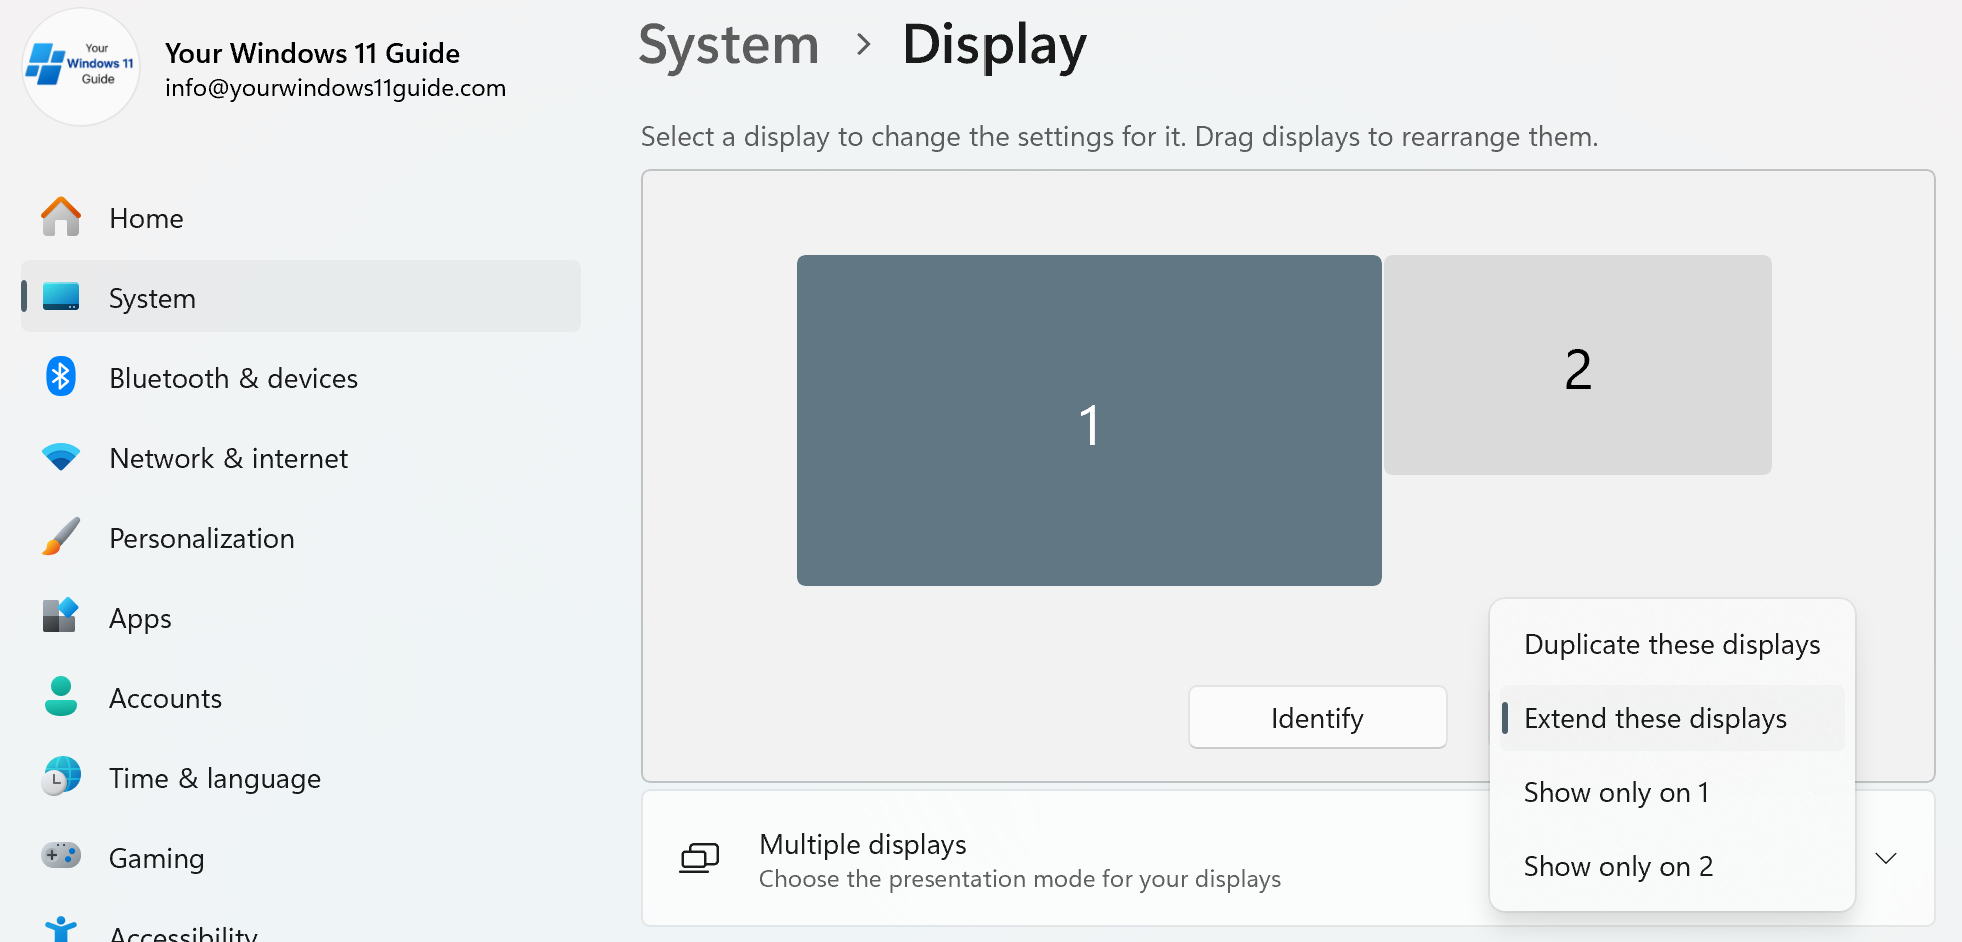Click System in the breadcrumb

pos(729,45)
